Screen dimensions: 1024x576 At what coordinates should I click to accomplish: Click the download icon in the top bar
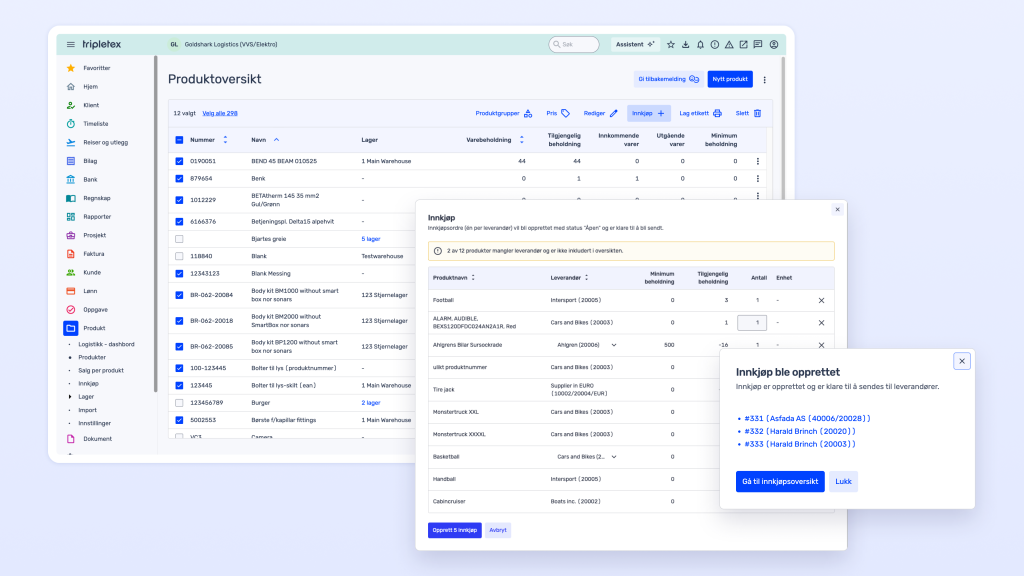(685, 44)
